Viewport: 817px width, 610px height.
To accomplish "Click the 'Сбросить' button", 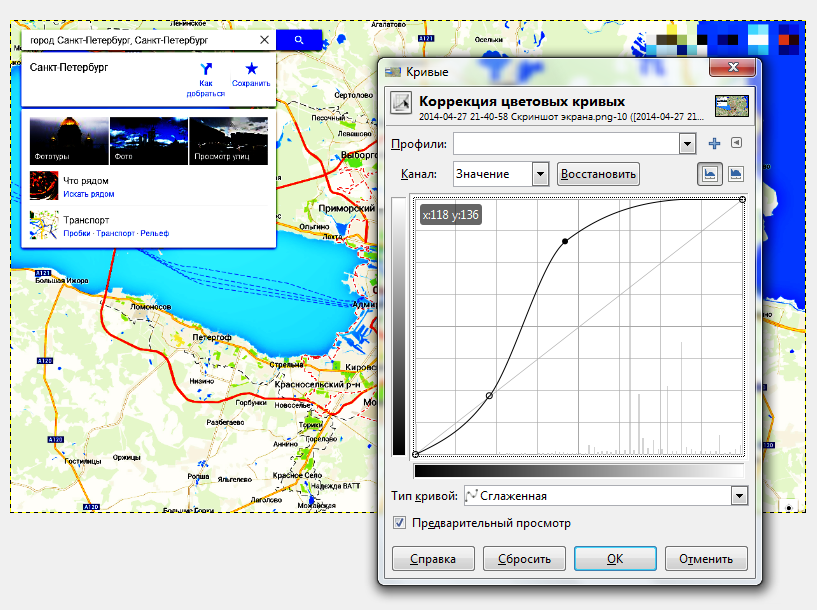I will (x=524, y=559).
